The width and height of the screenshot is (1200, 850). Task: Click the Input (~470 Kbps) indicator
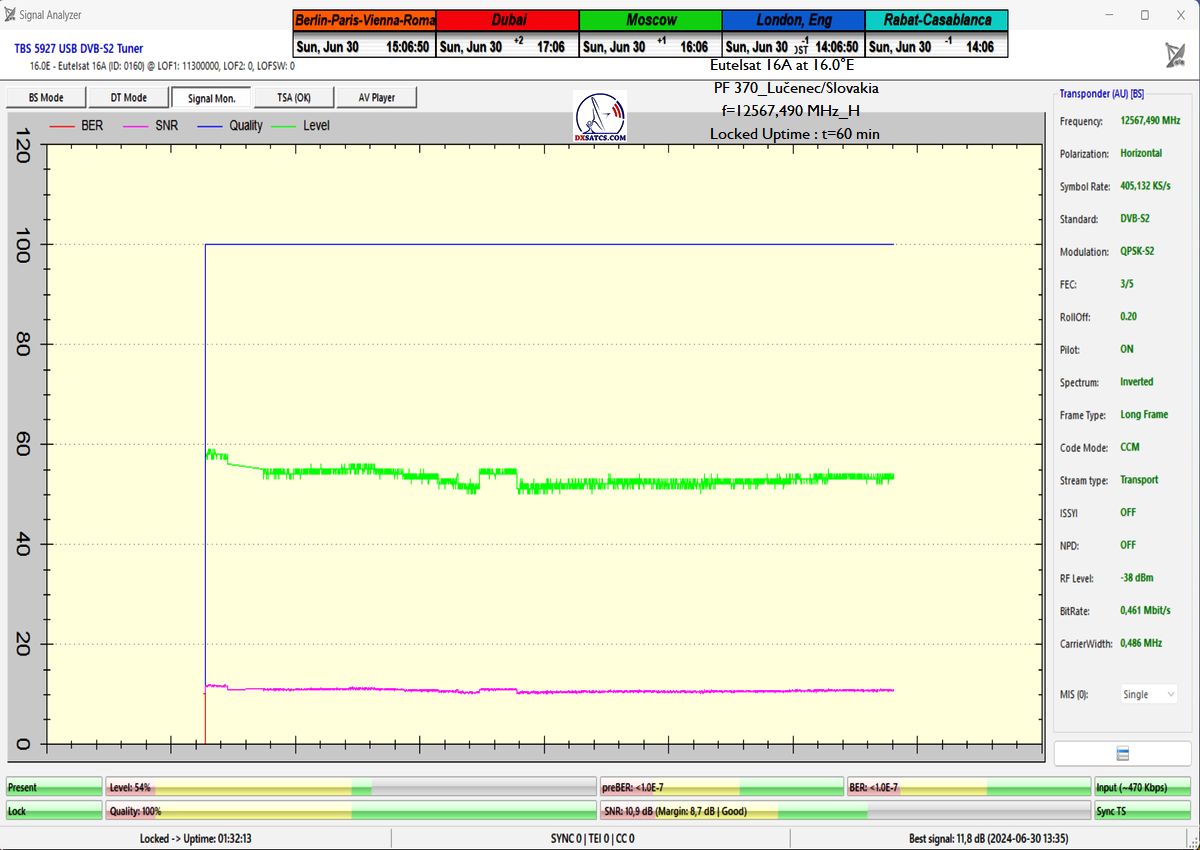tap(1142, 788)
